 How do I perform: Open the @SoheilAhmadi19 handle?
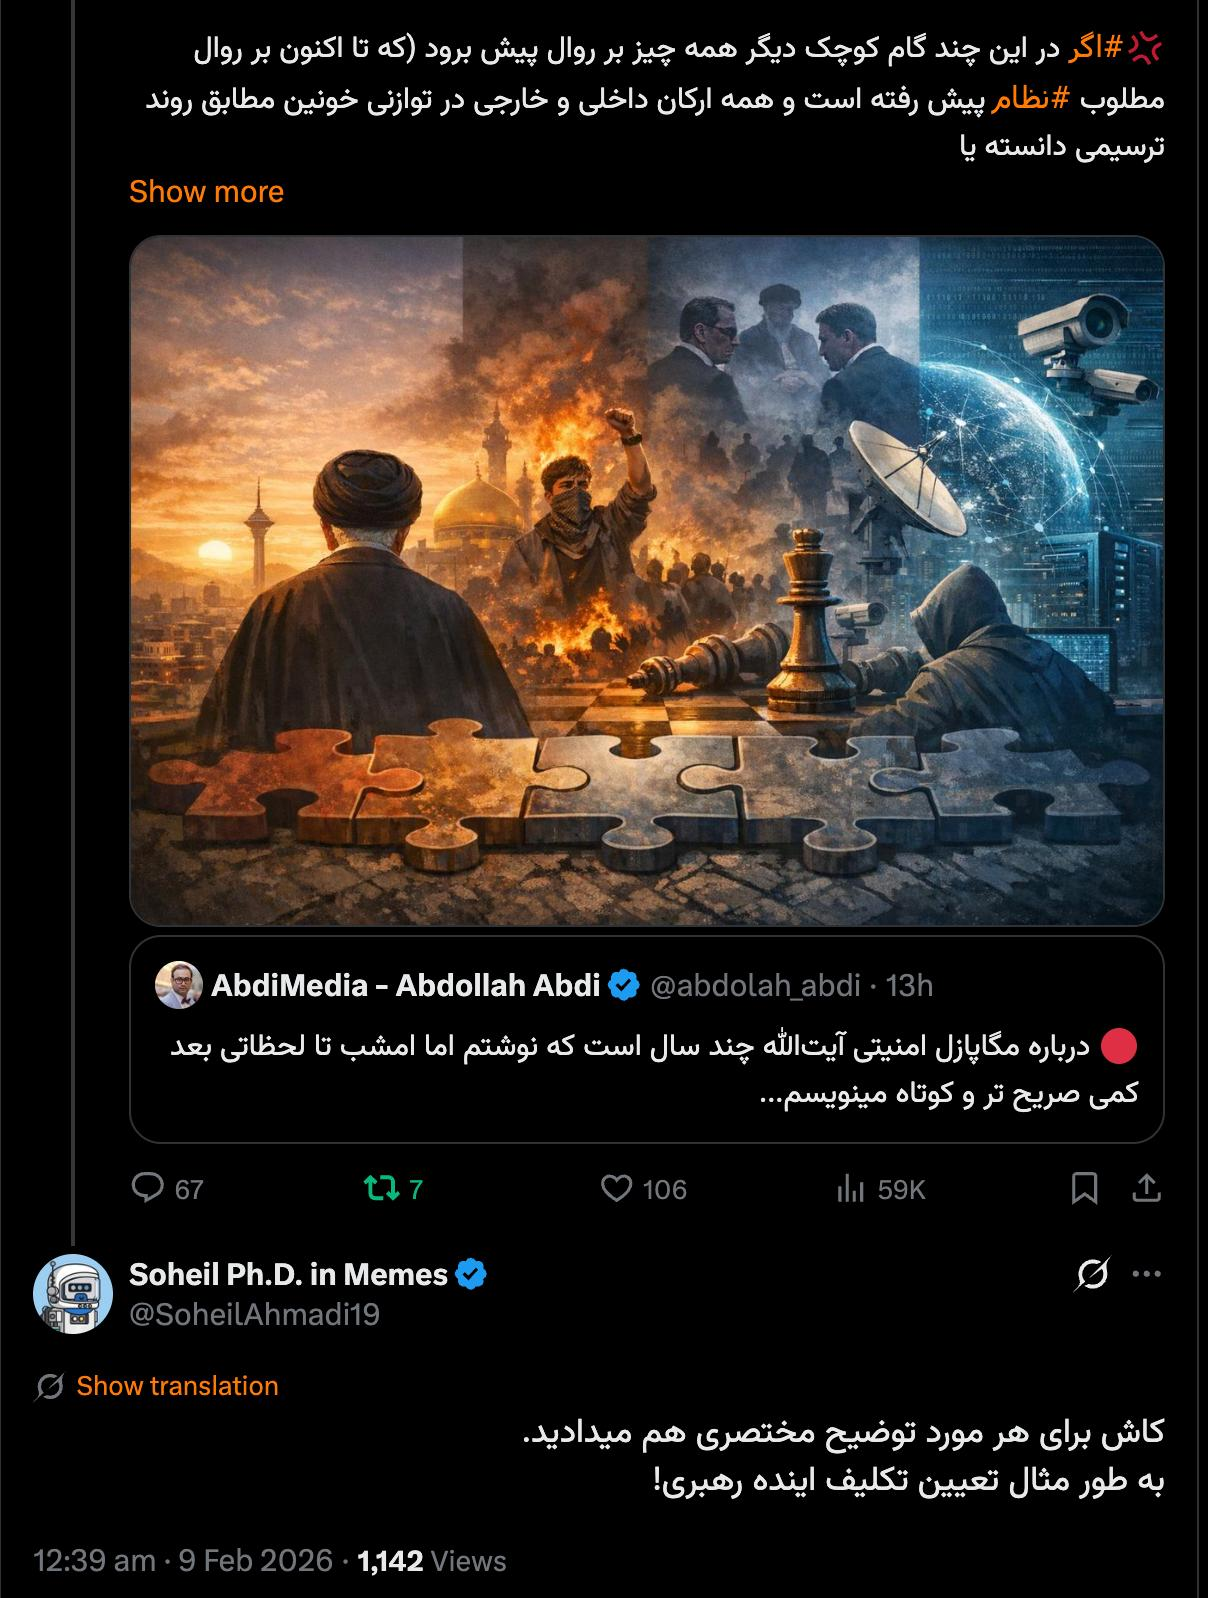point(254,1314)
